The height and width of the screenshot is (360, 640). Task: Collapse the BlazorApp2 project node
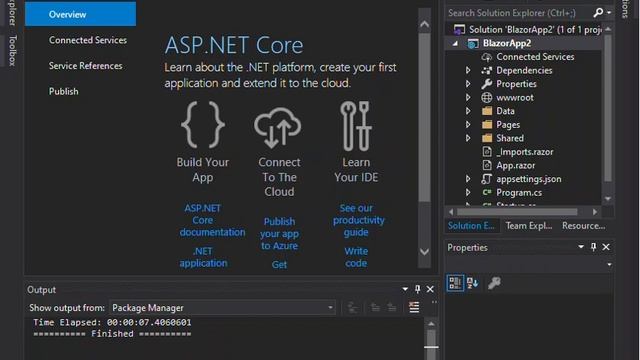pos(455,43)
